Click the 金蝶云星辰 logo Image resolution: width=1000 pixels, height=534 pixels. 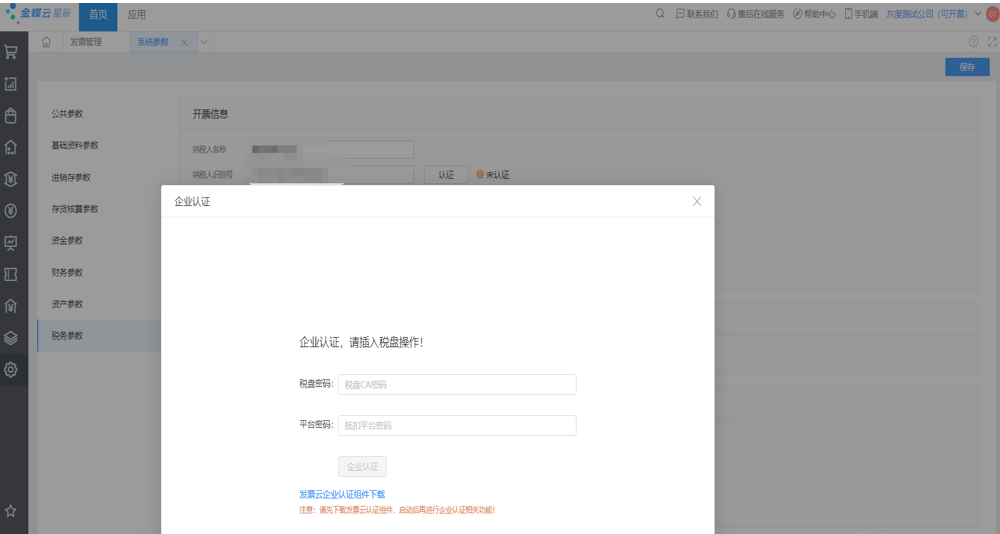coord(38,13)
